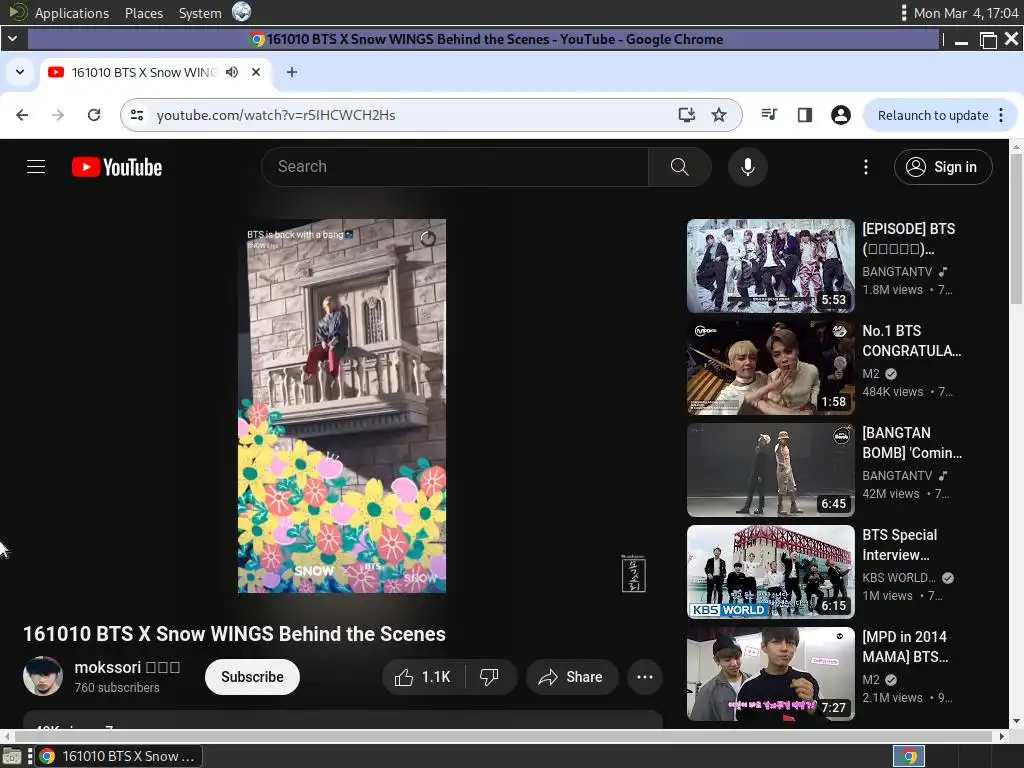Viewport: 1024px width, 768px height.
Task: Start voice search with the microphone
Action: coord(748,167)
